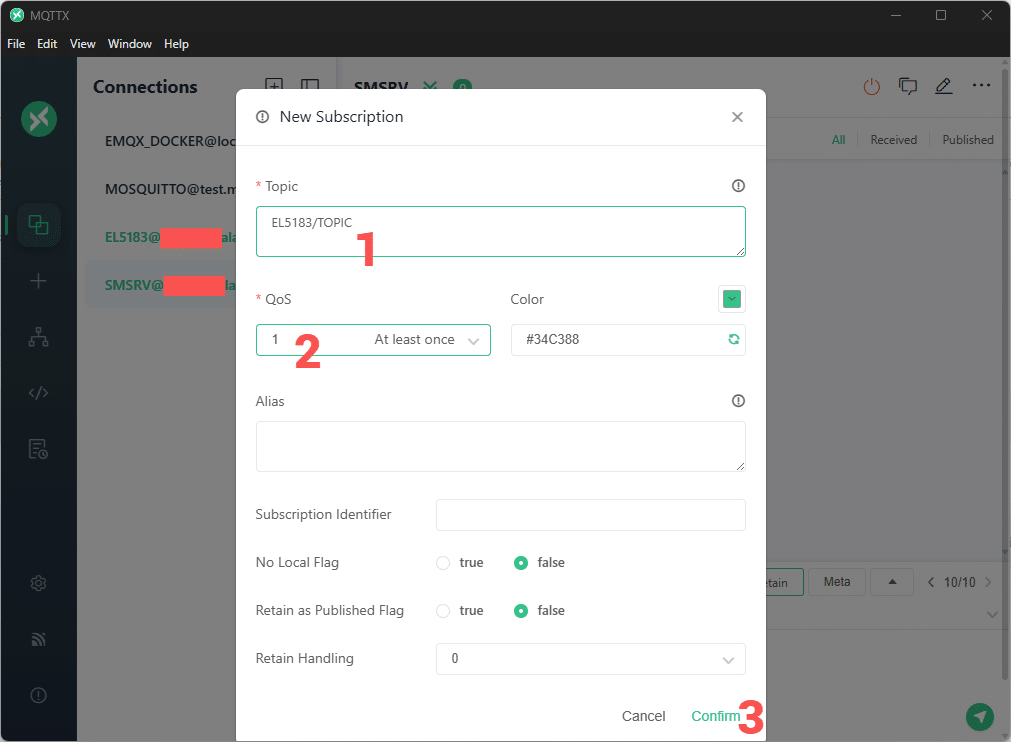
Task: Confirm the new subscription
Action: (716, 716)
